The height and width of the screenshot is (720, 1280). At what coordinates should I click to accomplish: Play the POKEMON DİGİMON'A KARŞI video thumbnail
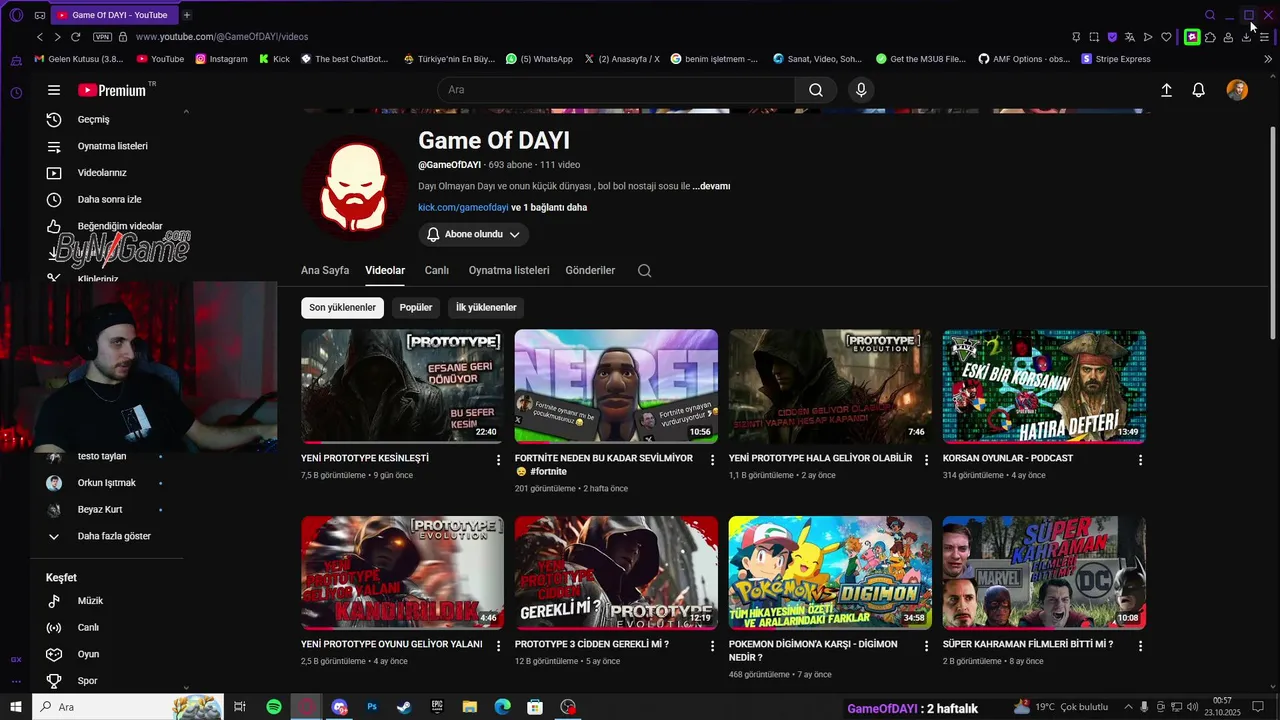click(x=830, y=573)
